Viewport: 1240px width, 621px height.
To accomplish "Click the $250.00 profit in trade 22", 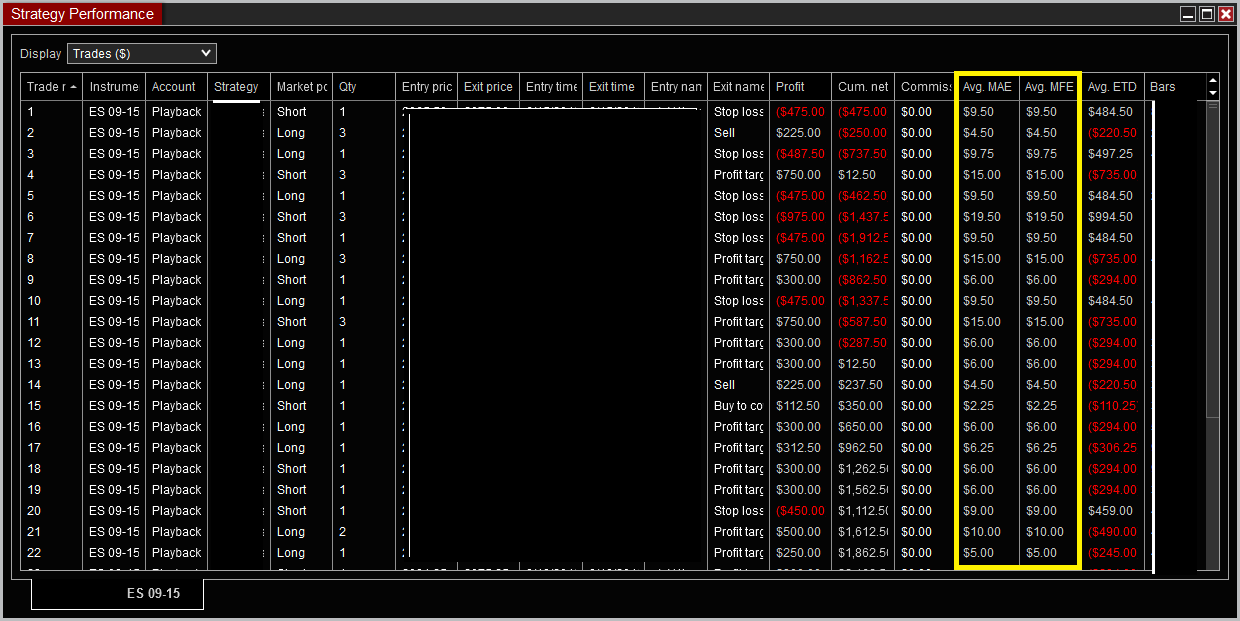I will coord(797,553).
